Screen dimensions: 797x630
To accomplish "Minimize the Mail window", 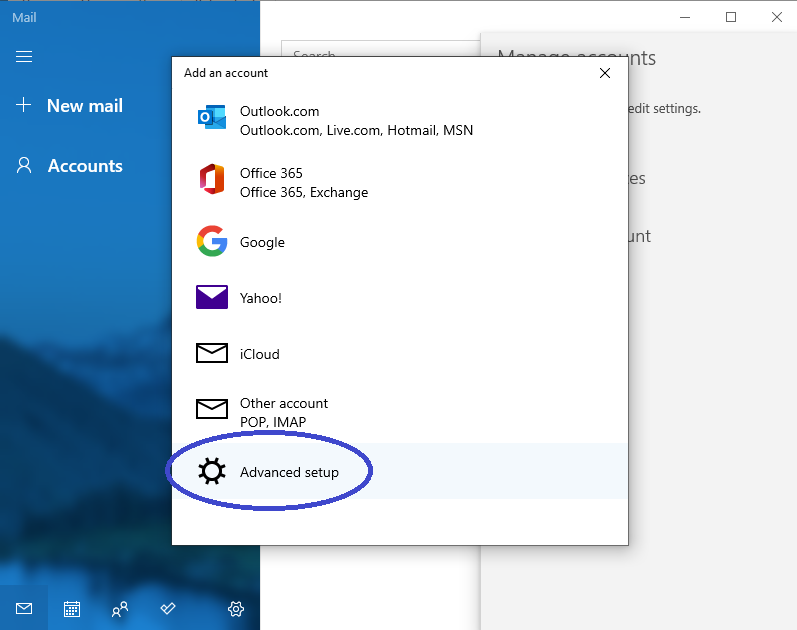I will coord(685,17).
